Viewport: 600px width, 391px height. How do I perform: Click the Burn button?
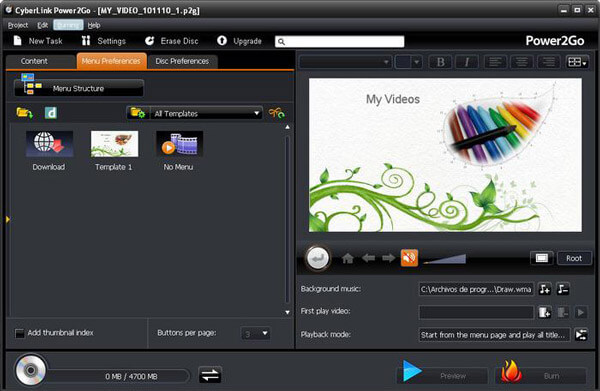pyautogui.click(x=541, y=375)
